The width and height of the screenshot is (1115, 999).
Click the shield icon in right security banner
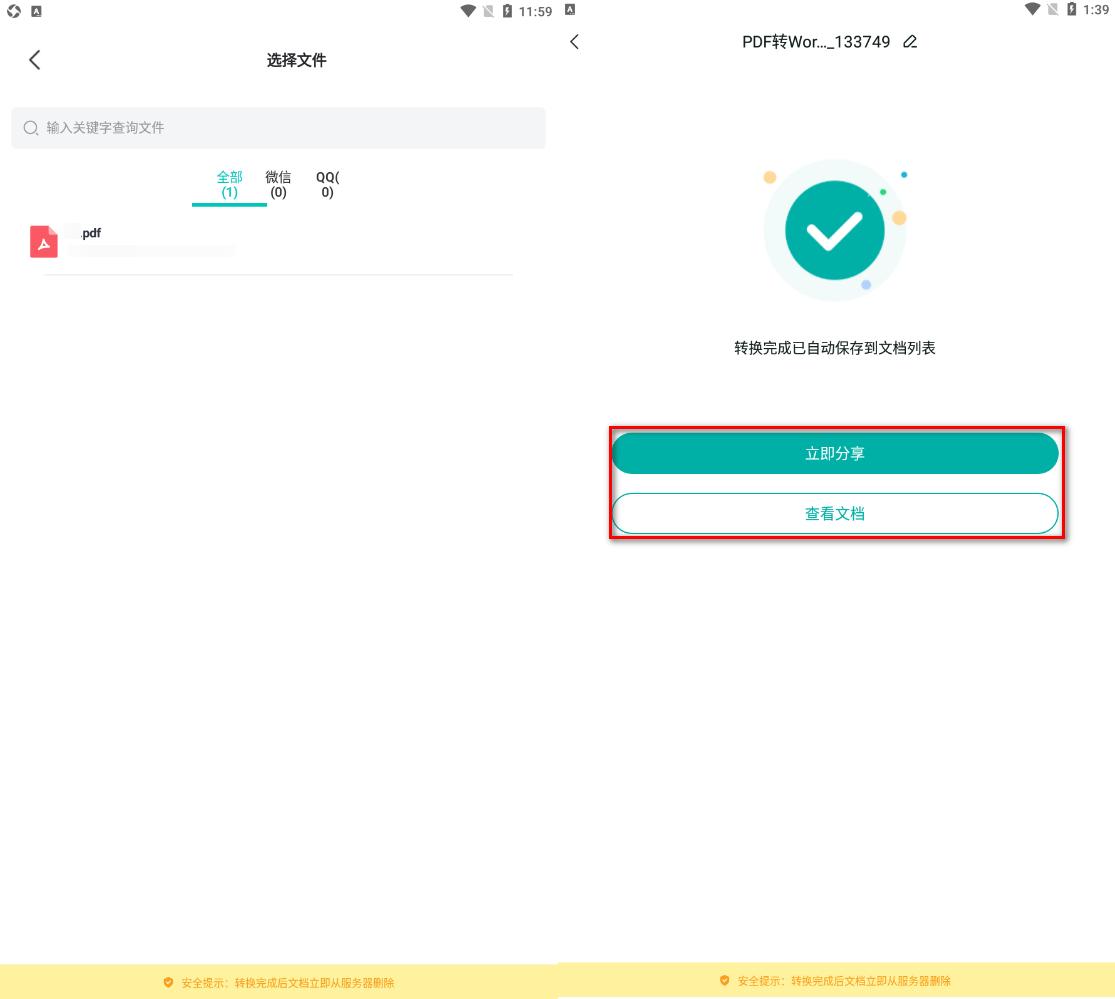click(x=725, y=981)
